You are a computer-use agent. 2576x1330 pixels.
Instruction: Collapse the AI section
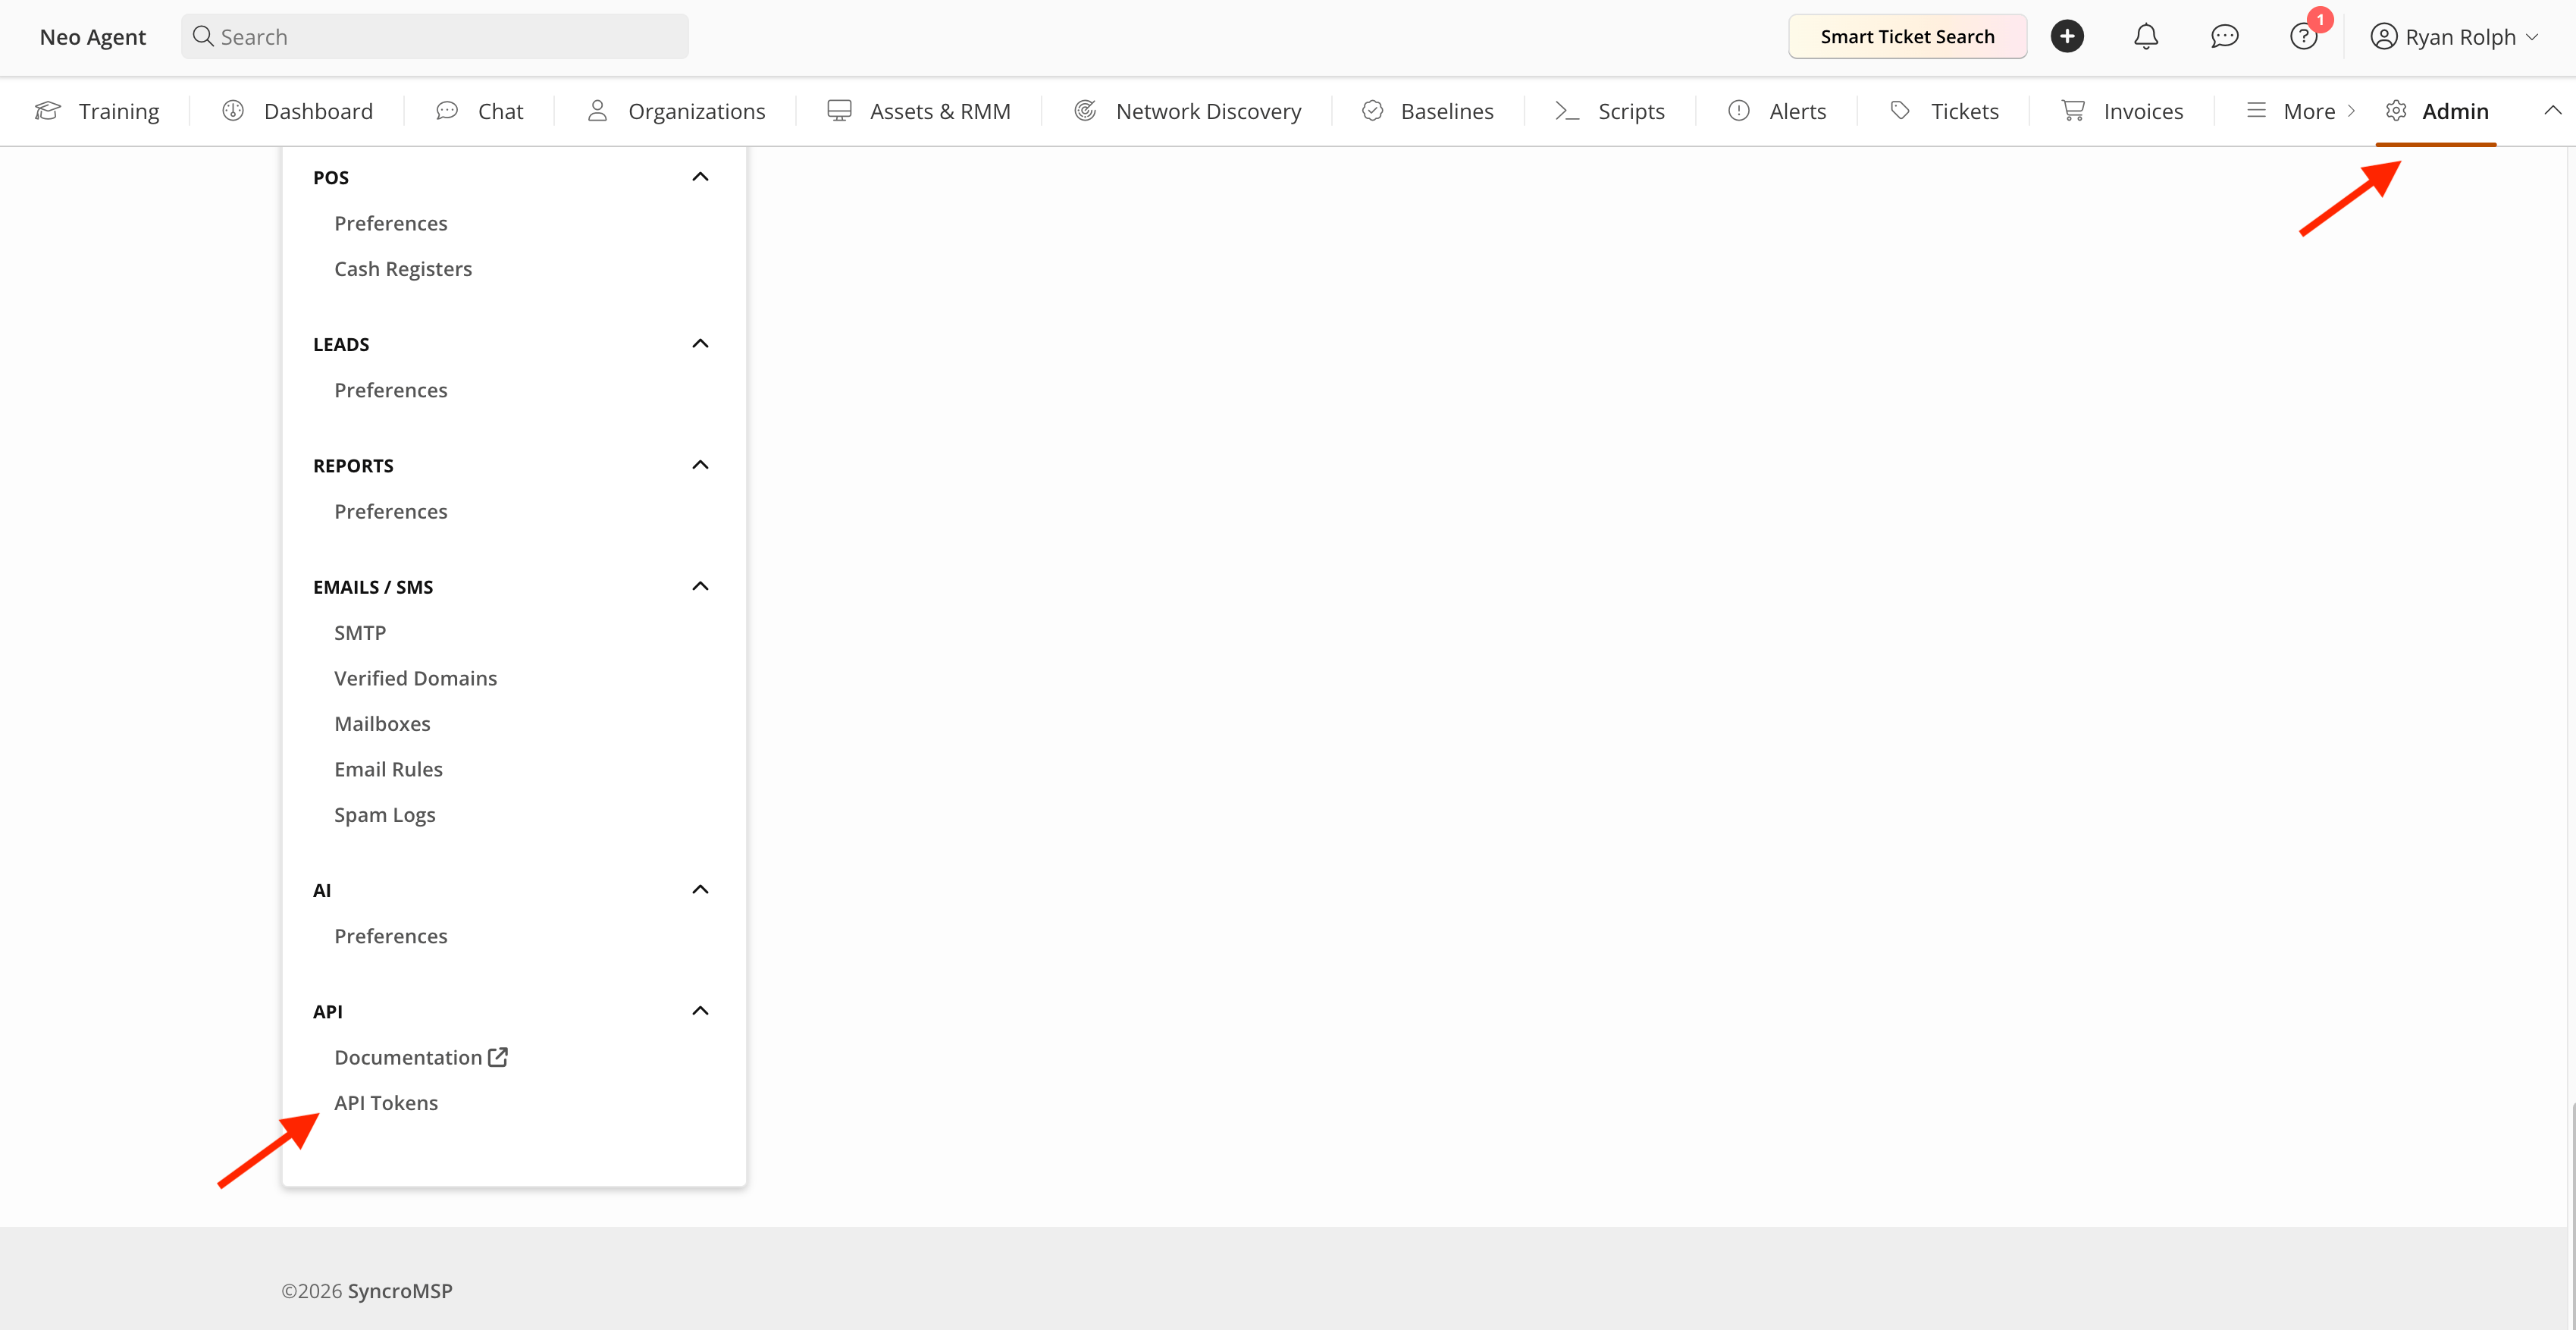pyautogui.click(x=700, y=890)
